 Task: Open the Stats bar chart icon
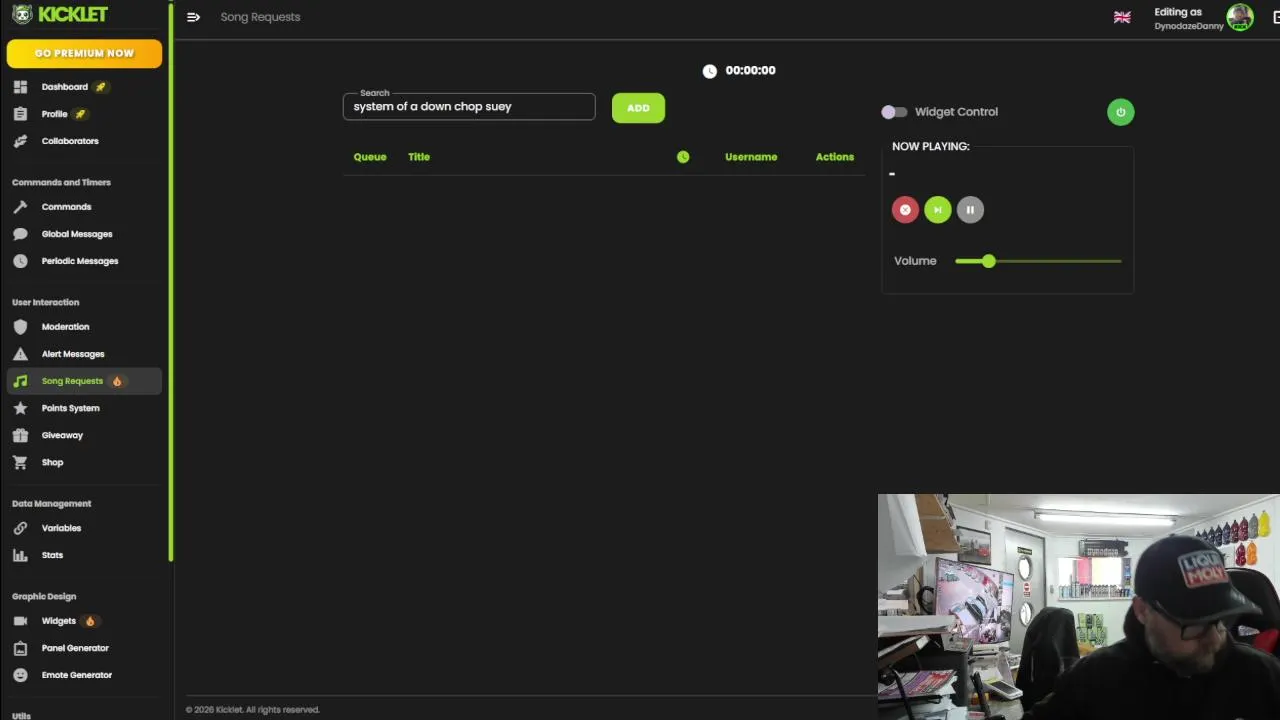pyautogui.click(x=20, y=555)
